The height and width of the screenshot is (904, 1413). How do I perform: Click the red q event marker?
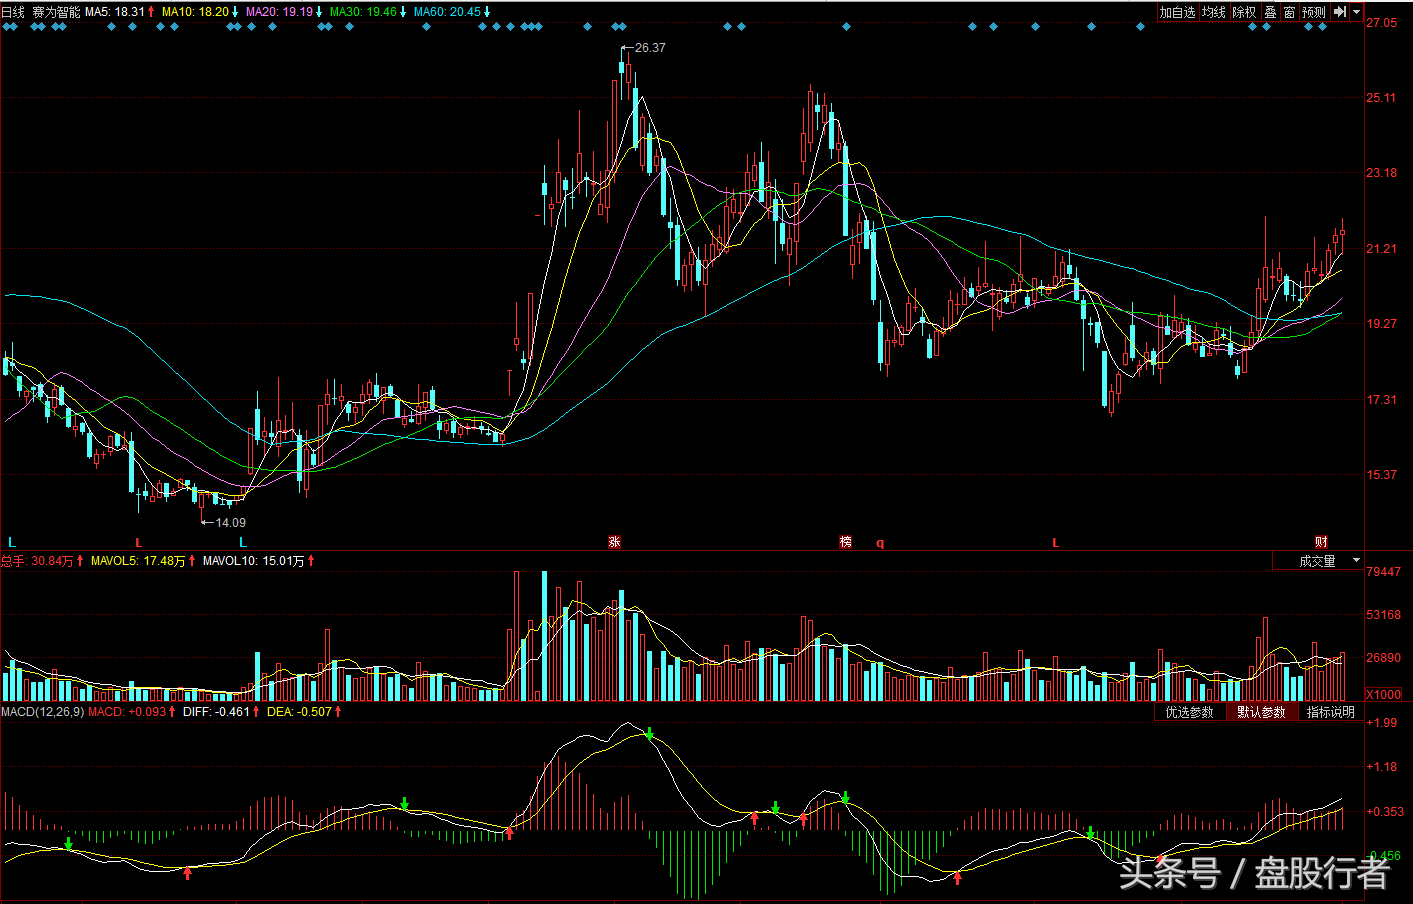tap(880, 543)
